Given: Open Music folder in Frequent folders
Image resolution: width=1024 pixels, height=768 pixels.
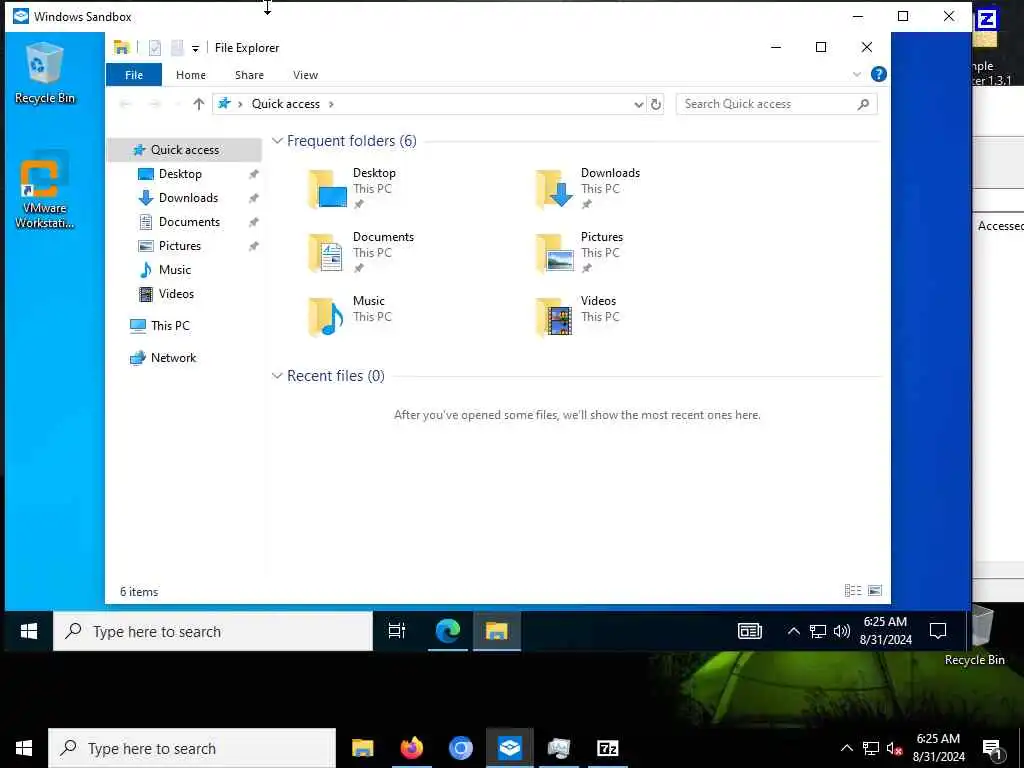Looking at the screenshot, I should pyautogui.click(x=350, y=316).
